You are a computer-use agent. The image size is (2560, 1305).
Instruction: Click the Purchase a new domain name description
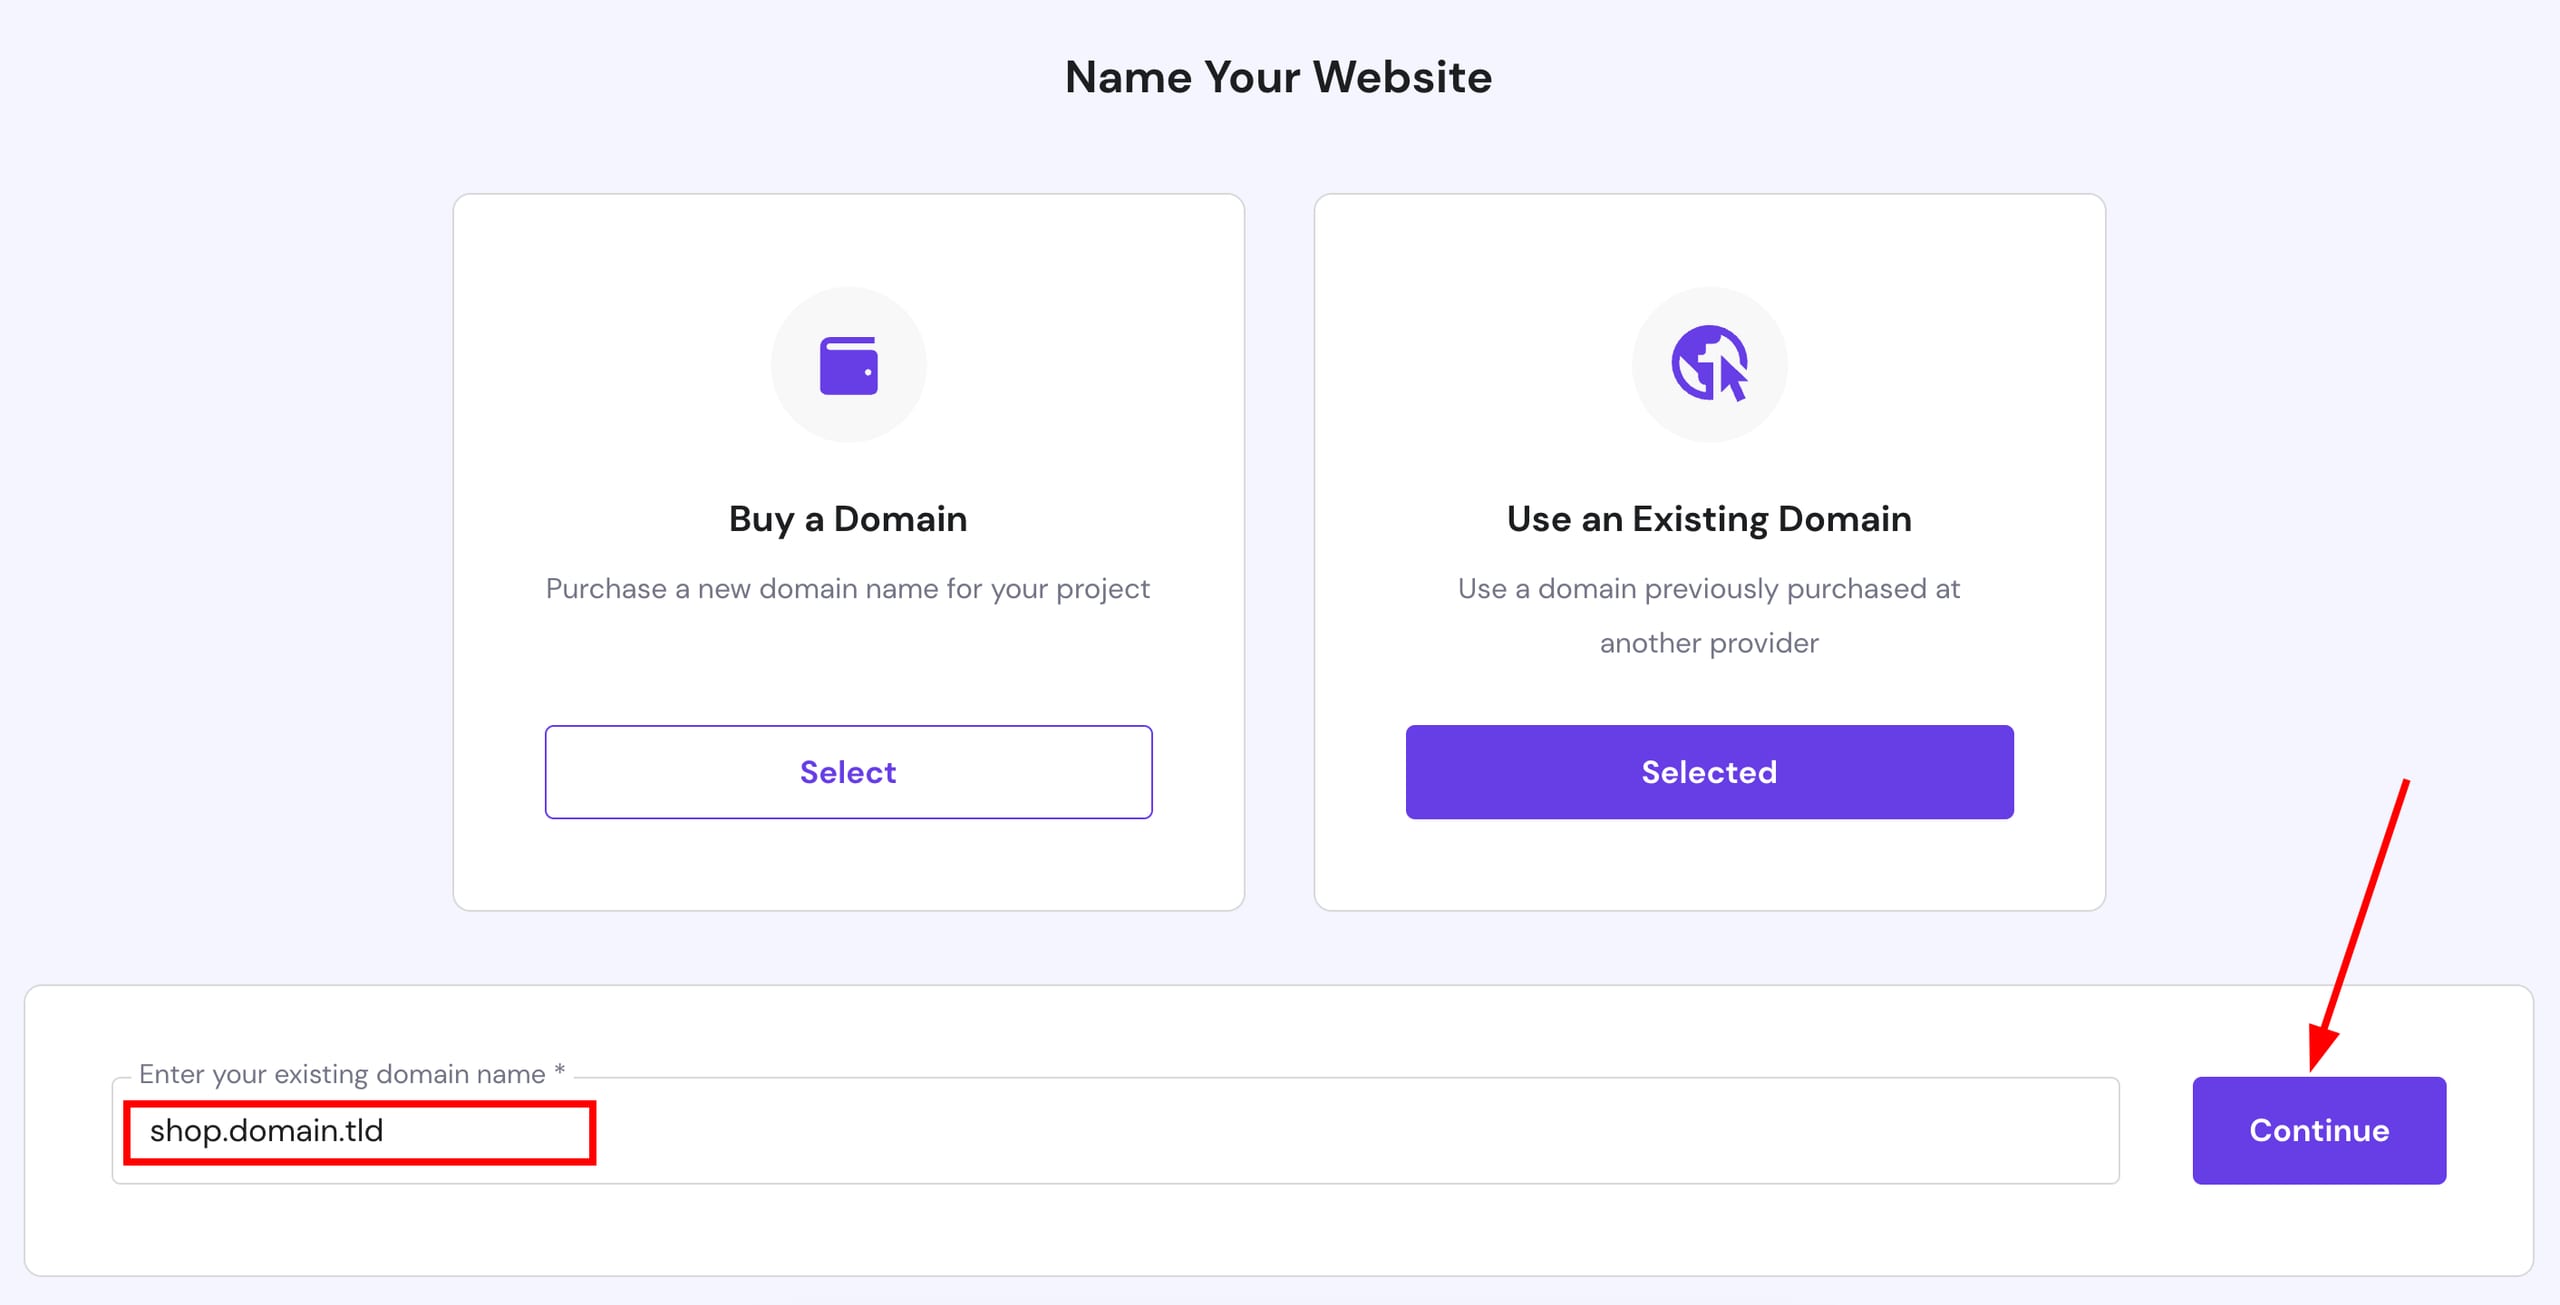848,589
